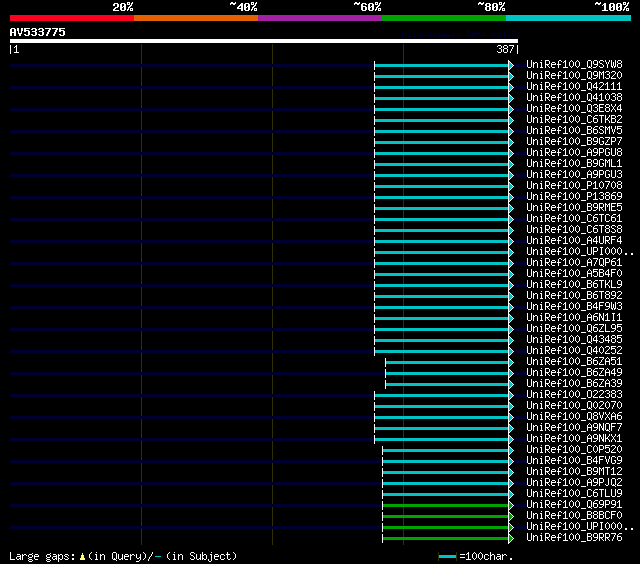Select UniRef100_P10708 label
640x564 pixels.
[x=574, y=186]
